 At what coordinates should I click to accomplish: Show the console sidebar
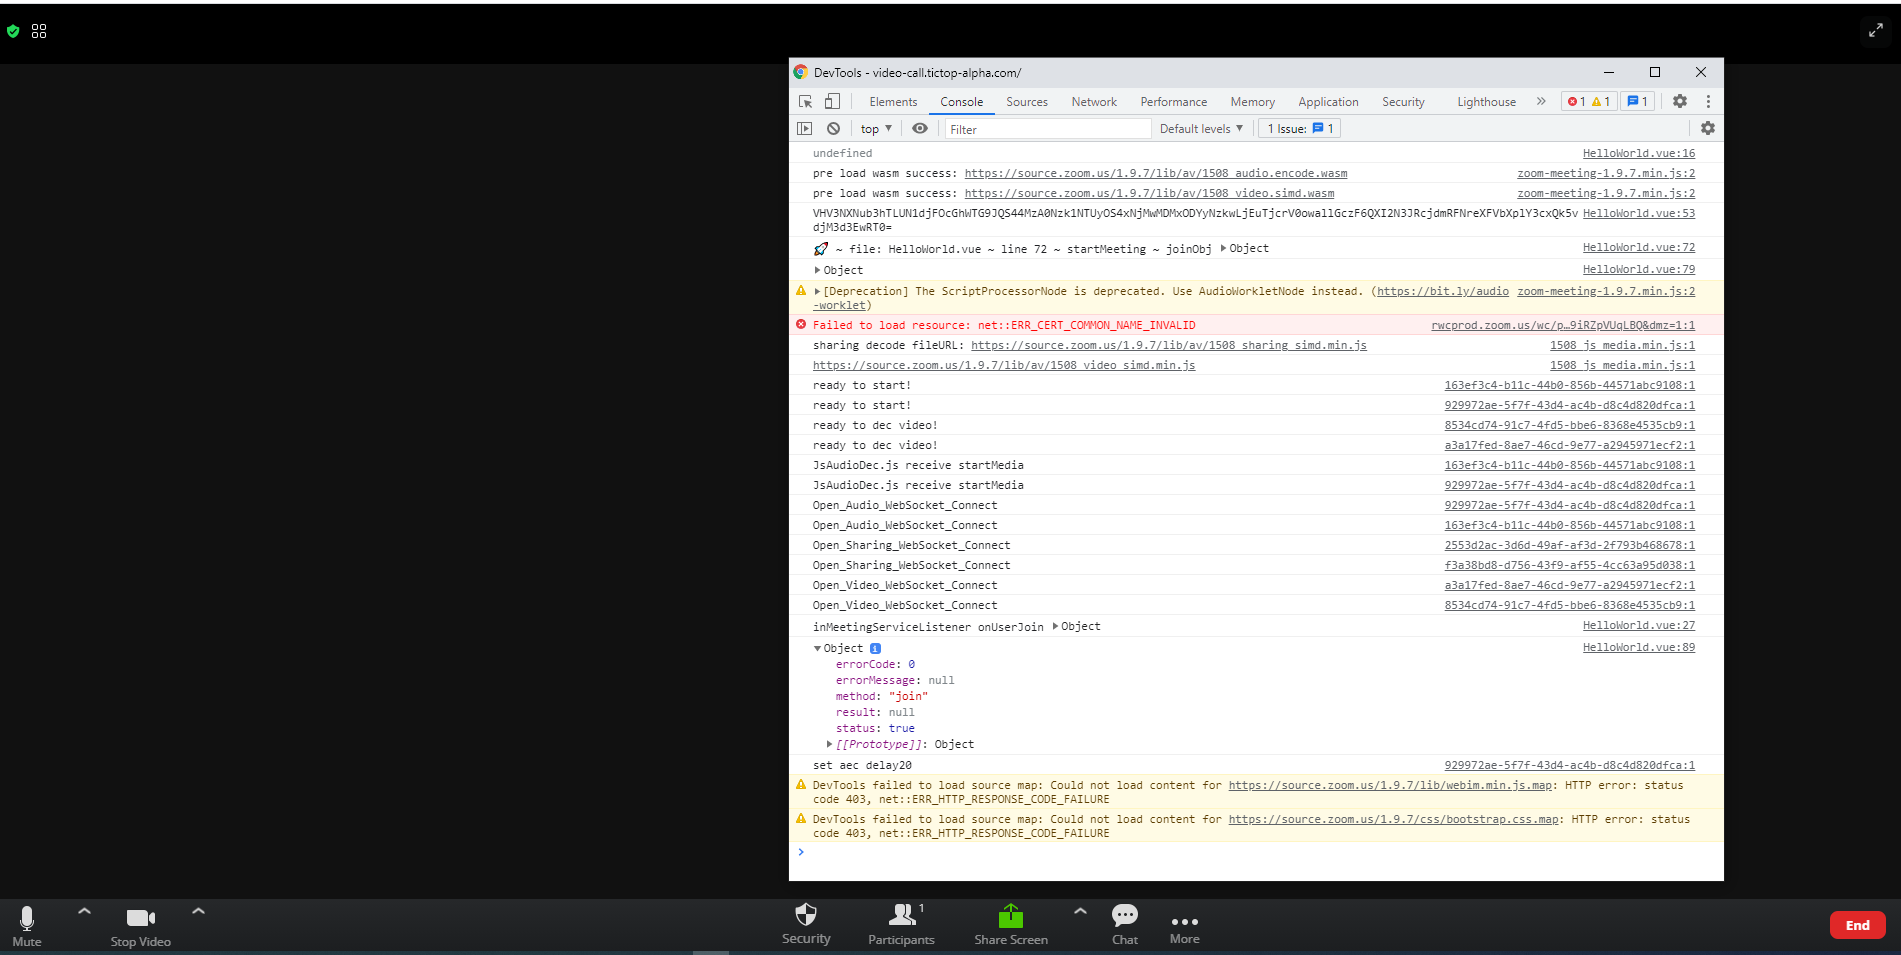point(805,128)
